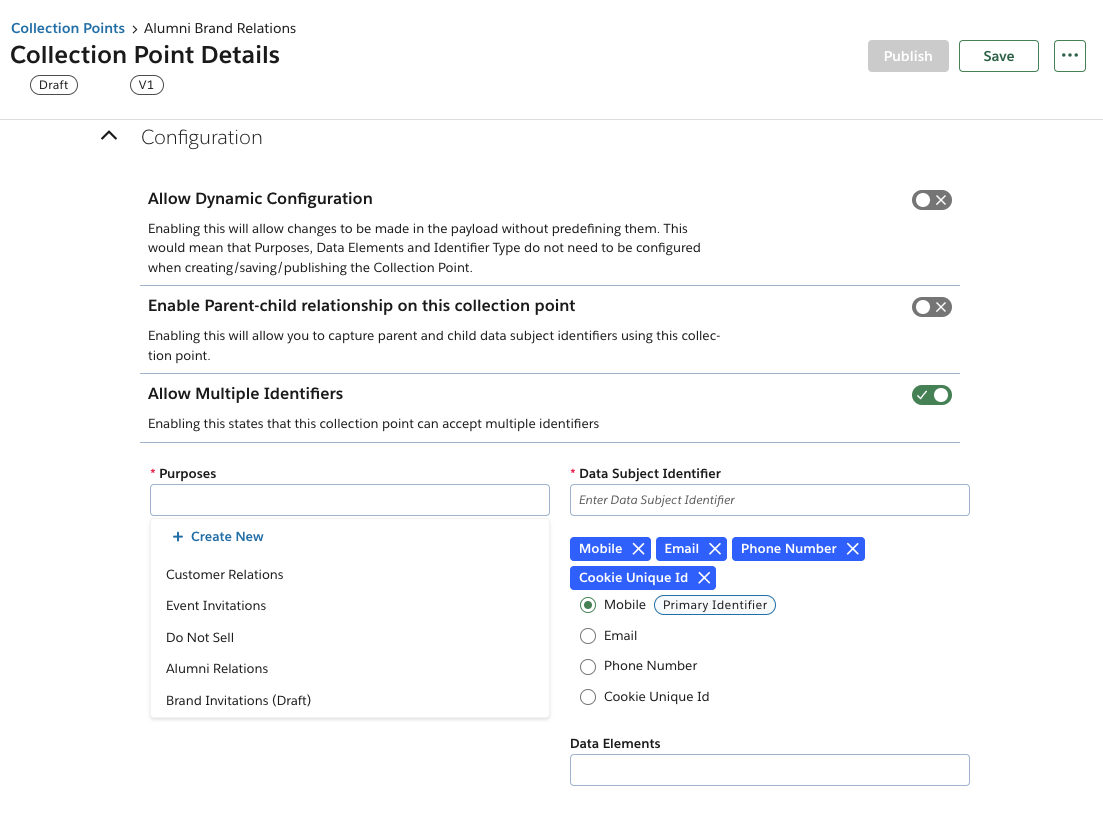This screenshot has height=826, width=1103.
Task: Remove the Mobile identifier tag
Action: 638,549
